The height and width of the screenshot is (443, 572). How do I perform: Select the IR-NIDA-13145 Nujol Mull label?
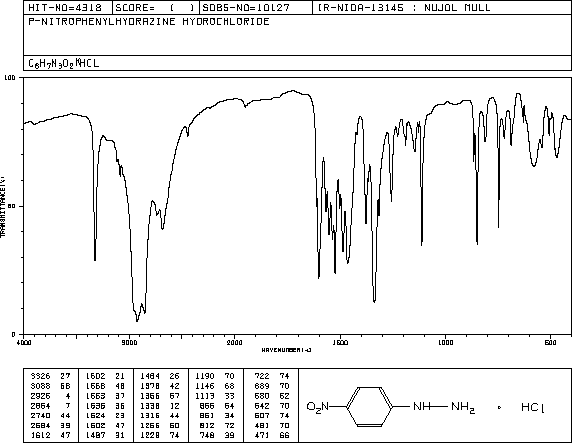pos(404,8)
